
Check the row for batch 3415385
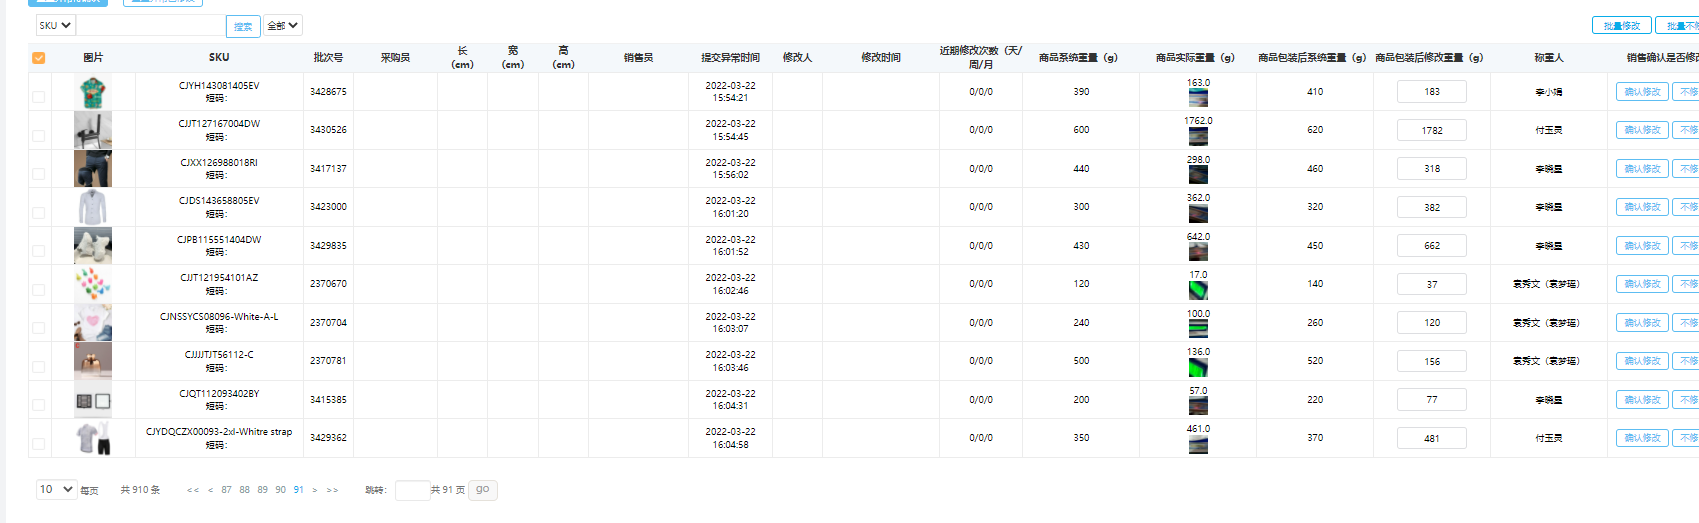click(39, 405)
